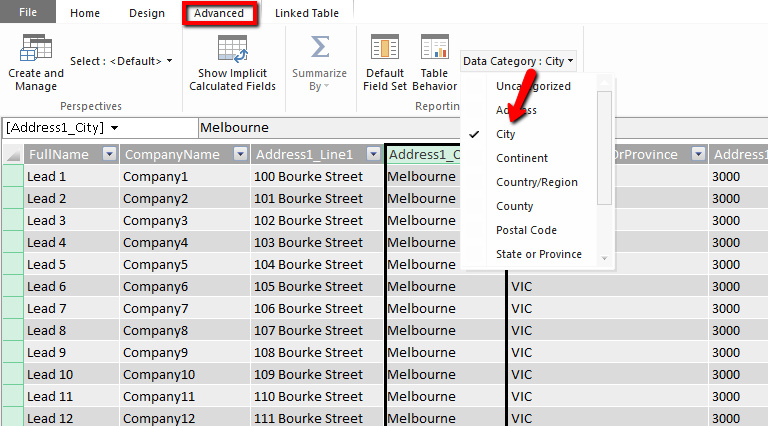Expand the Select perspective dropdown

point(121,61)
